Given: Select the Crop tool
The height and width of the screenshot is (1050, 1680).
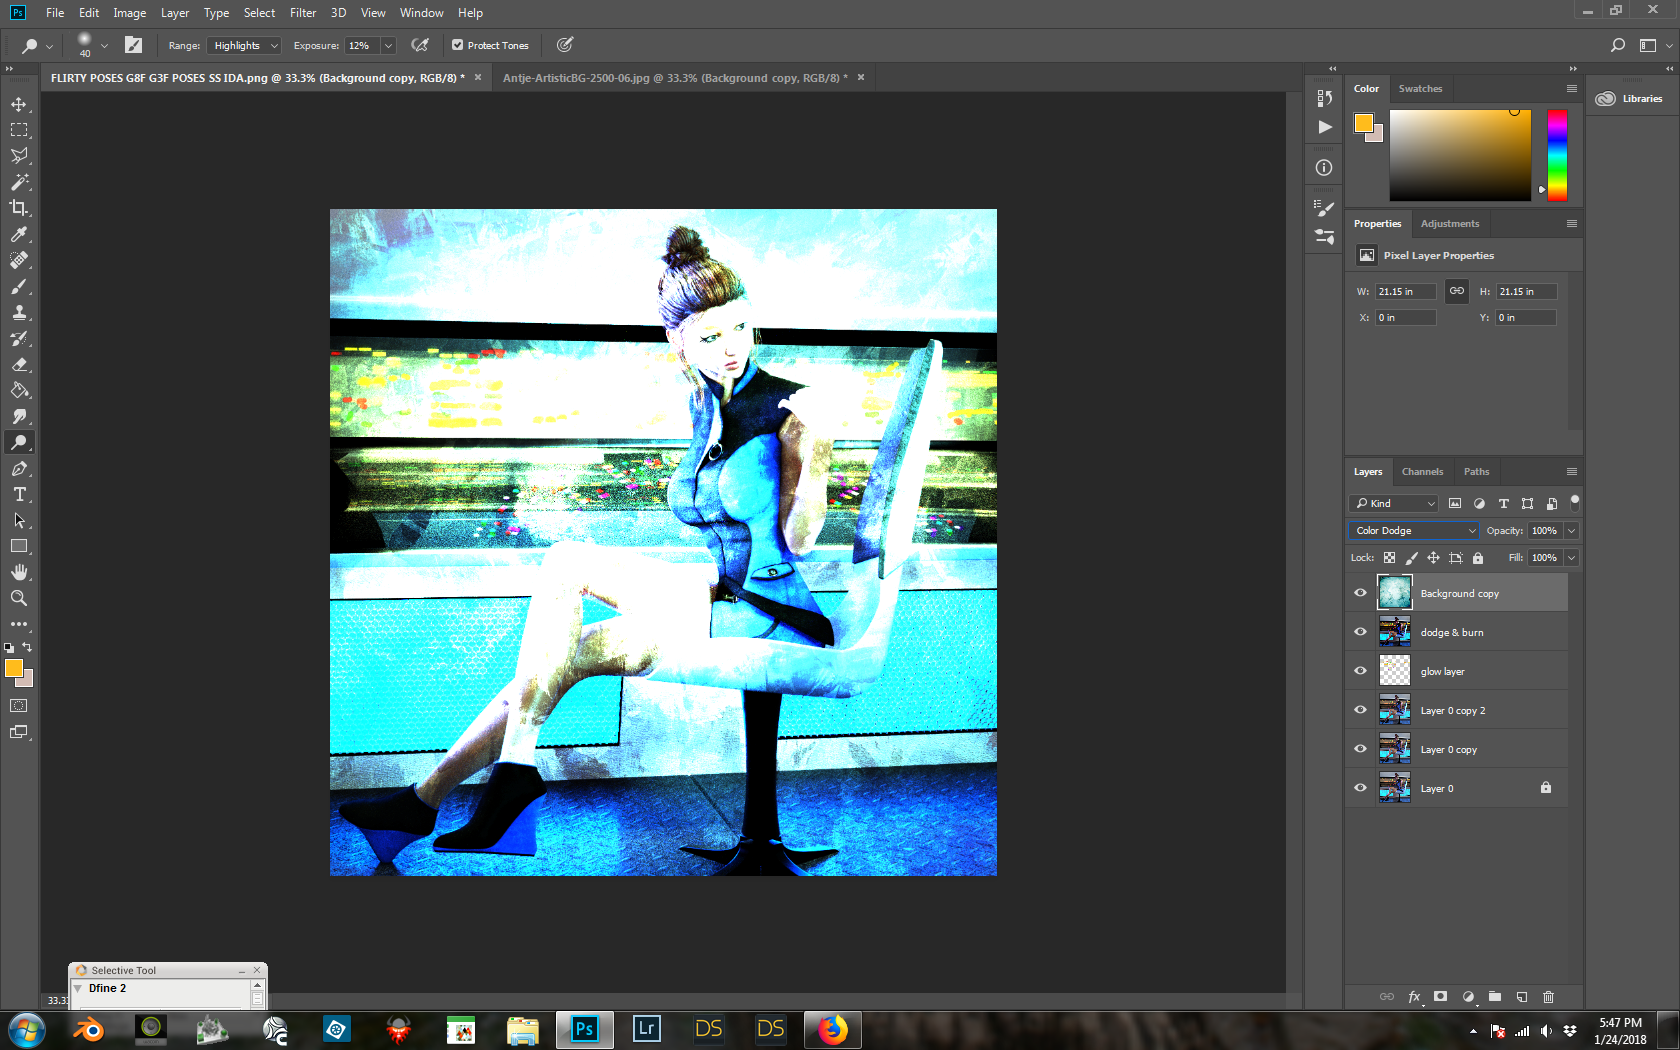Looking at the screenshot, I should (19, 208).
